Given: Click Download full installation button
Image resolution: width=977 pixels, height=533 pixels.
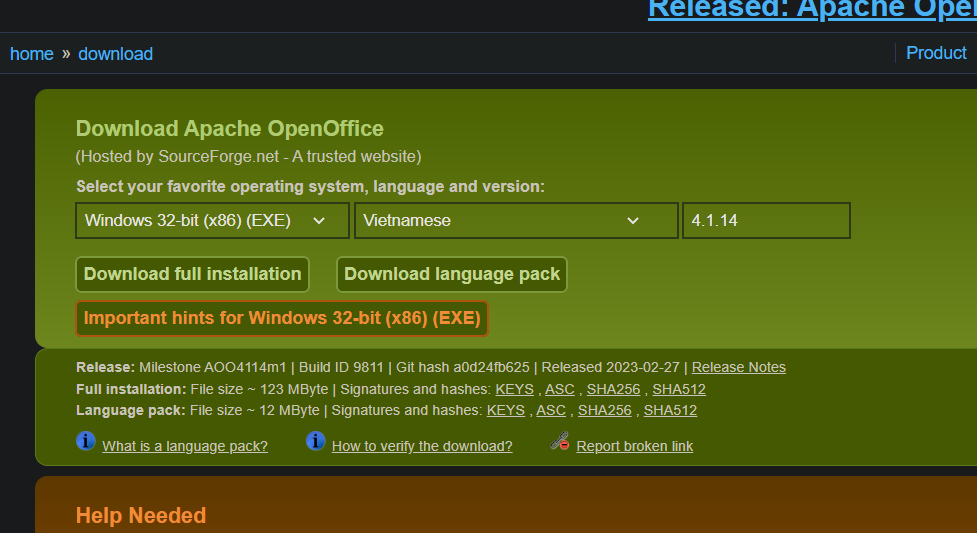Looking at the screenshot, I should click(x=193, y=274).
